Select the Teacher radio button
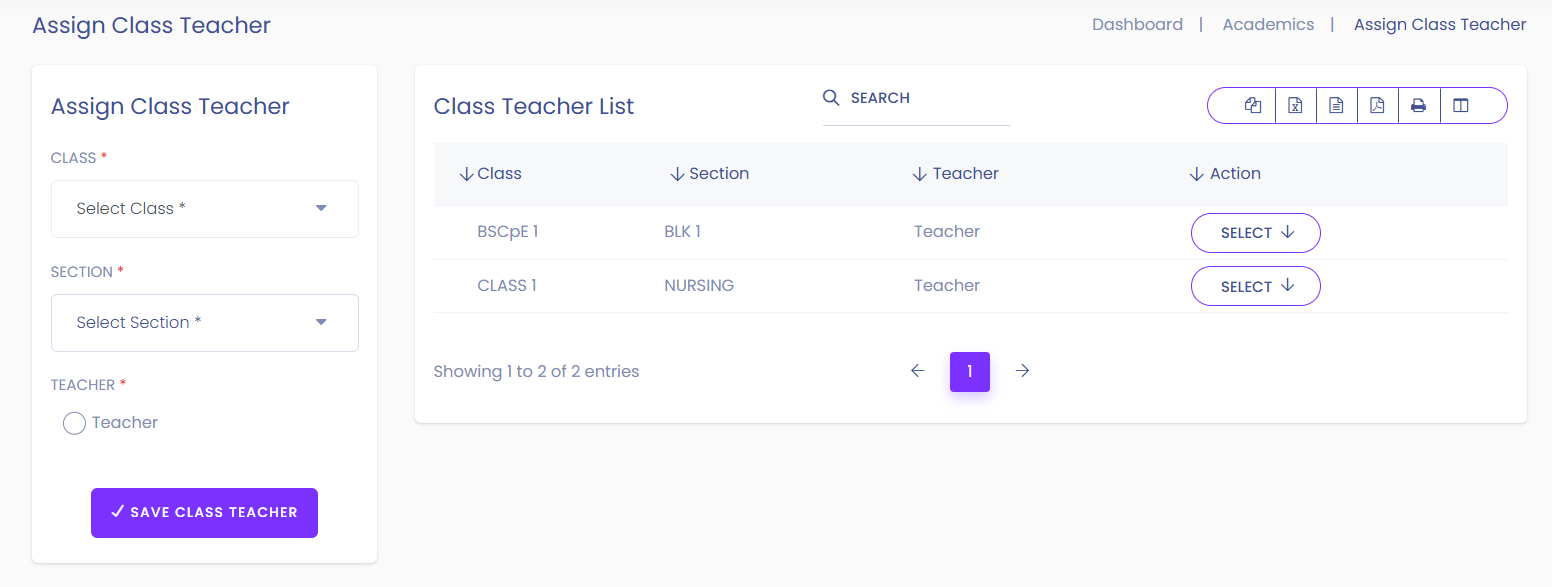This screenshot has height=587, width=1552. (x=74, y=423)
